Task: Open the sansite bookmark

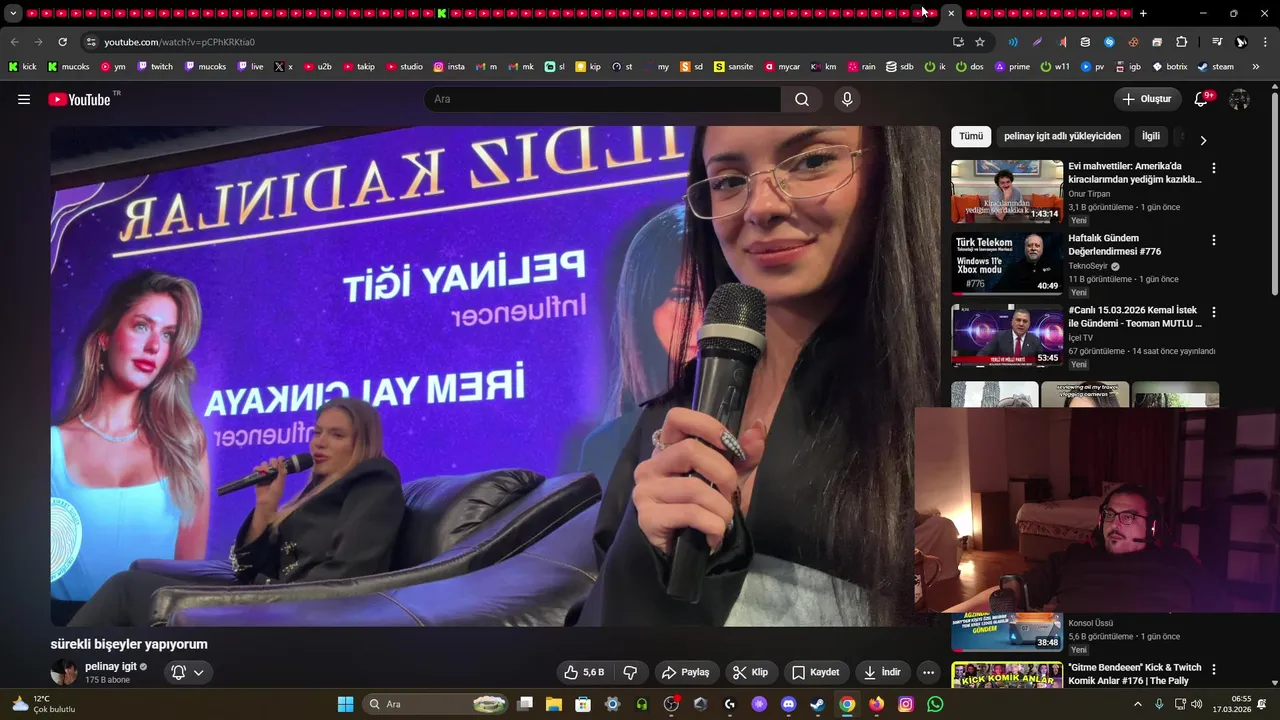Action: click(733, 66)
